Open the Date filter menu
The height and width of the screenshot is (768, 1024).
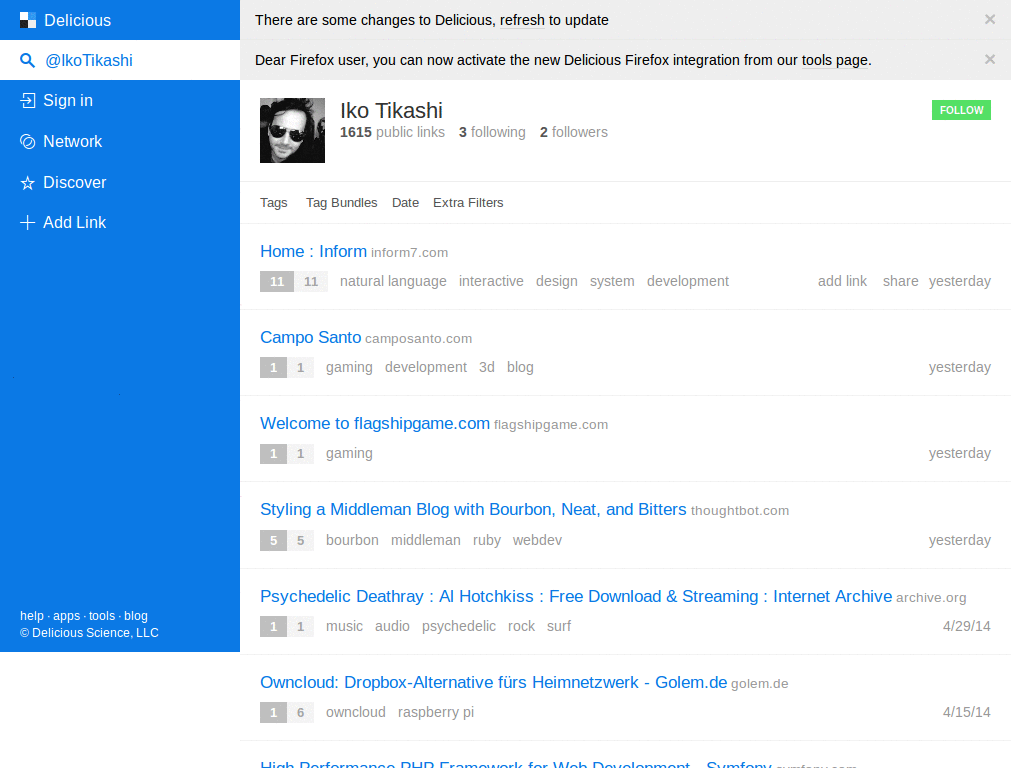[x=405, y=202]
